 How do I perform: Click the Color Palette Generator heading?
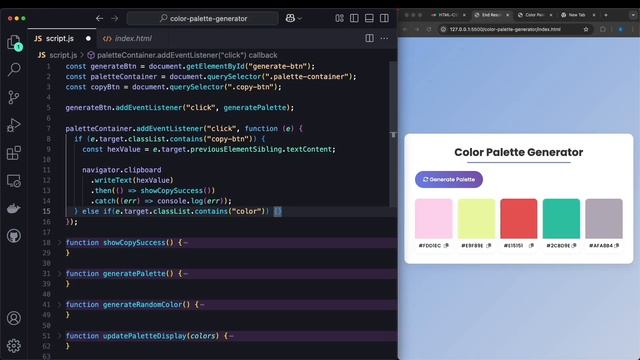519,152
